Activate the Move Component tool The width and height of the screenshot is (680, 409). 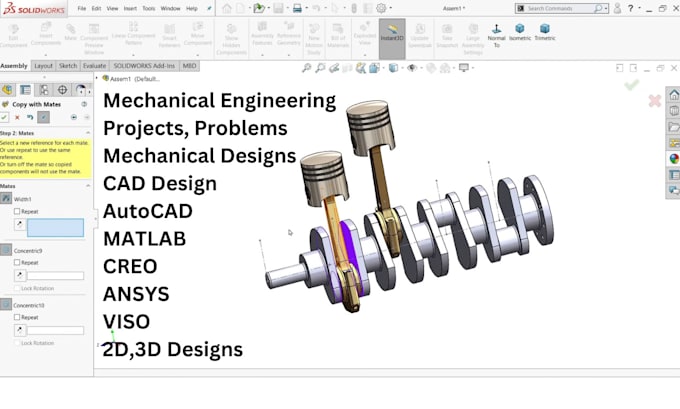(x=197, y=34)
